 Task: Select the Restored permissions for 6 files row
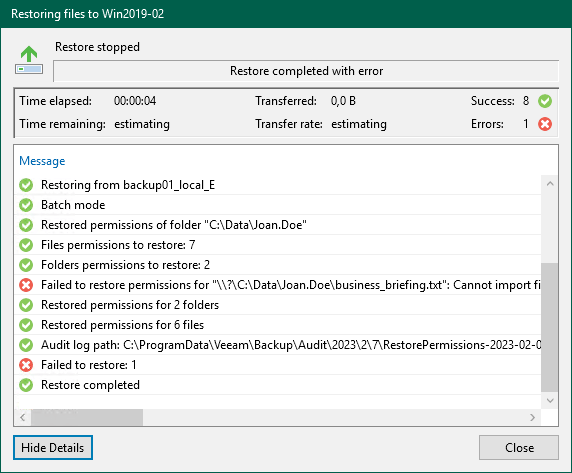click(x=278, y=325)
